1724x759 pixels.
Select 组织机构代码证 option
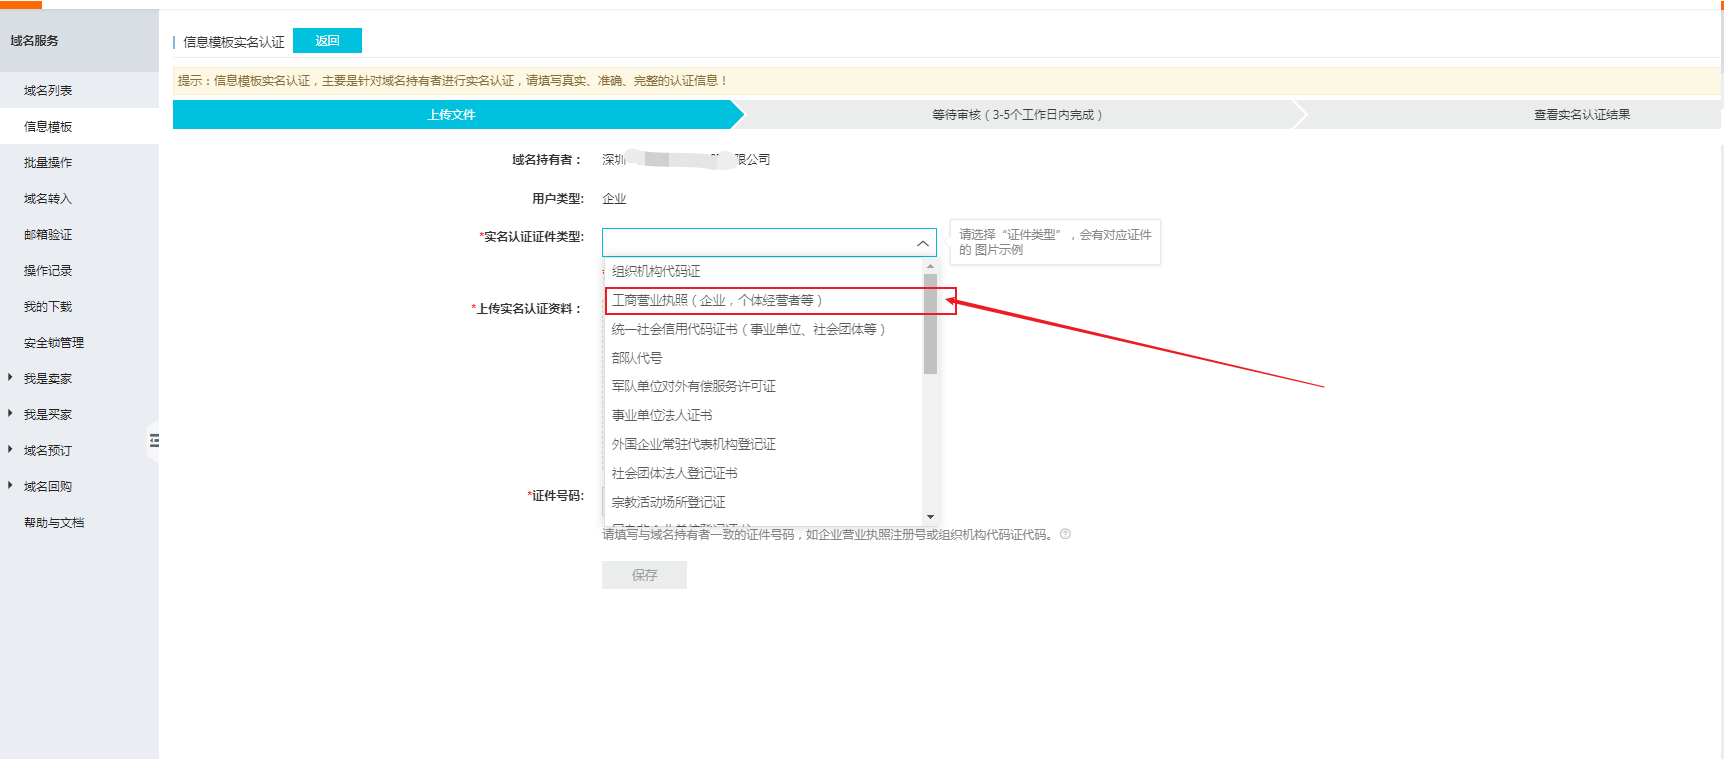tap(656, 271)
